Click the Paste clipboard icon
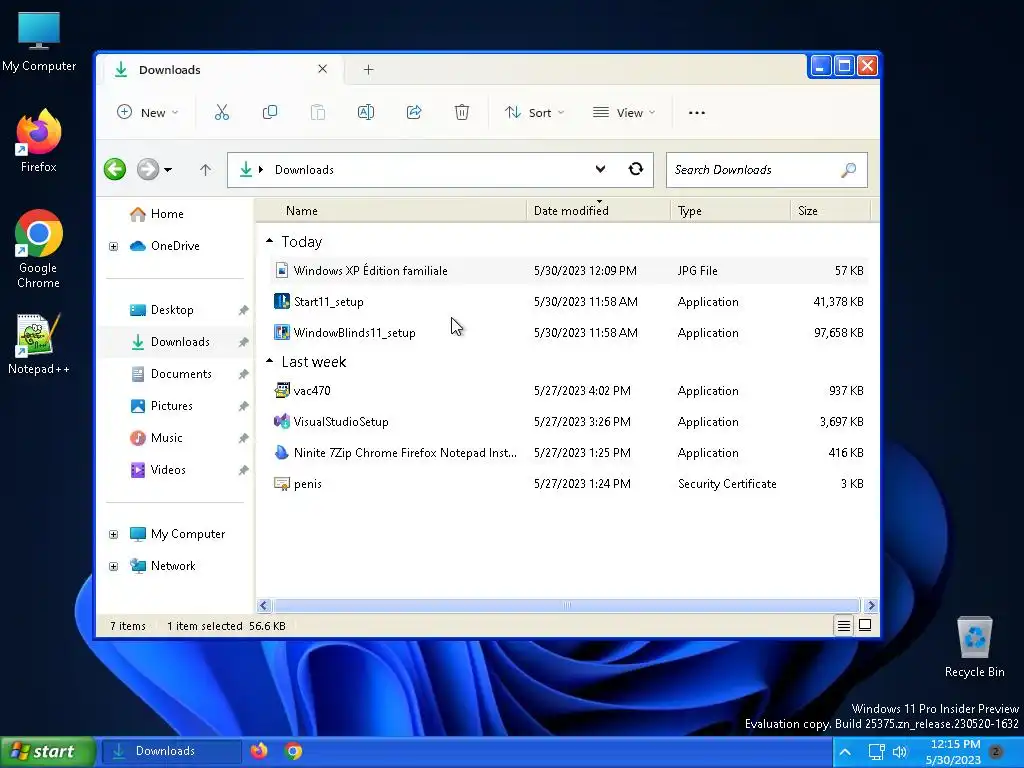 click(317, 112)
